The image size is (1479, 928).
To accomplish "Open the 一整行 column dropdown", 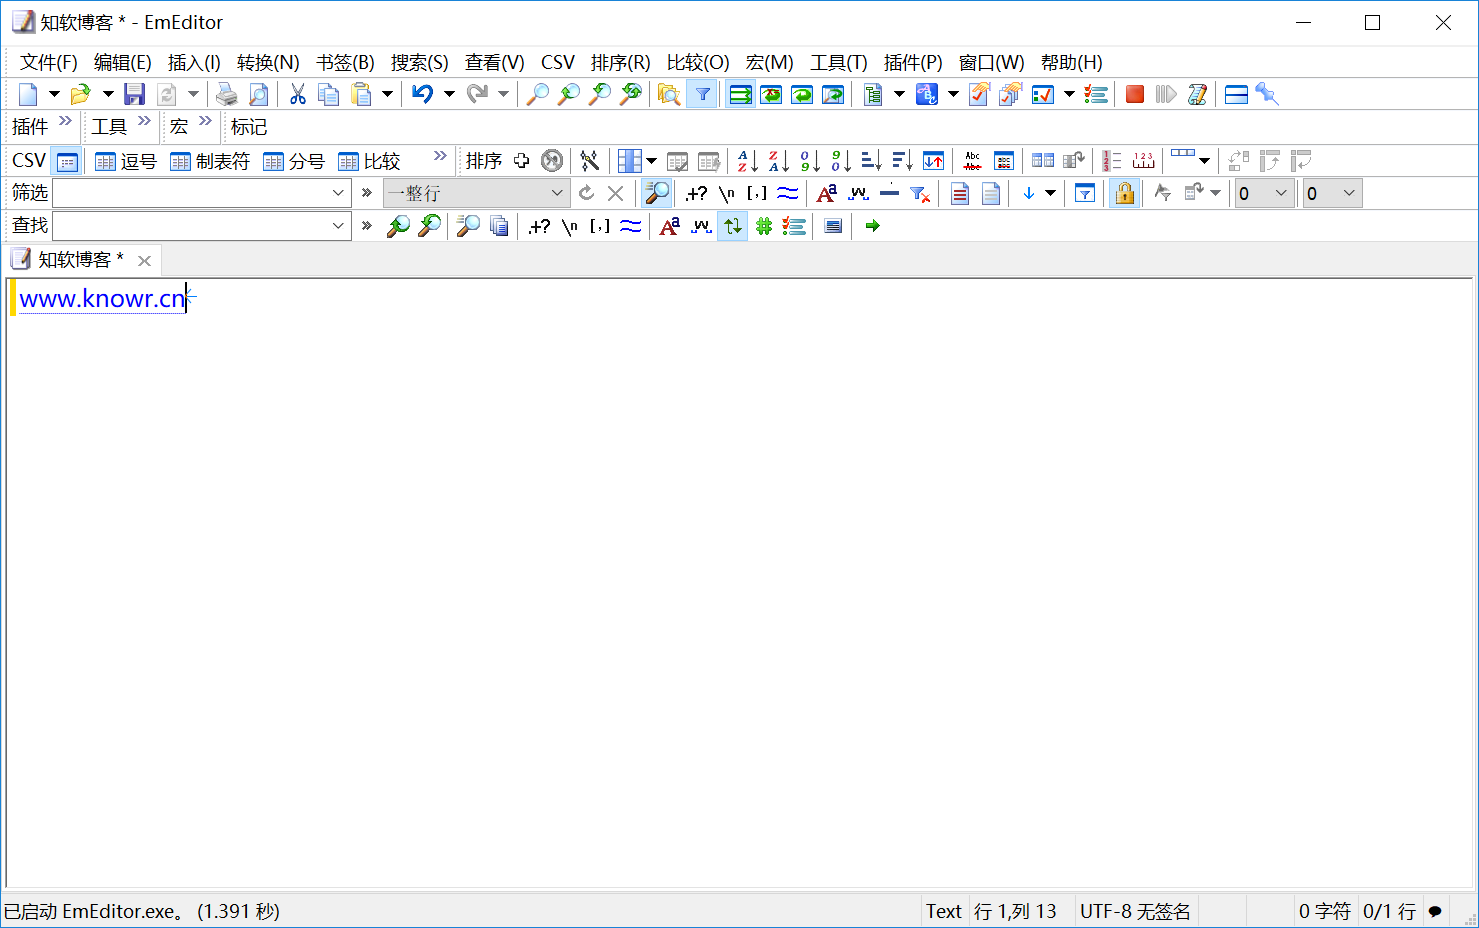I will coord(557,193).
